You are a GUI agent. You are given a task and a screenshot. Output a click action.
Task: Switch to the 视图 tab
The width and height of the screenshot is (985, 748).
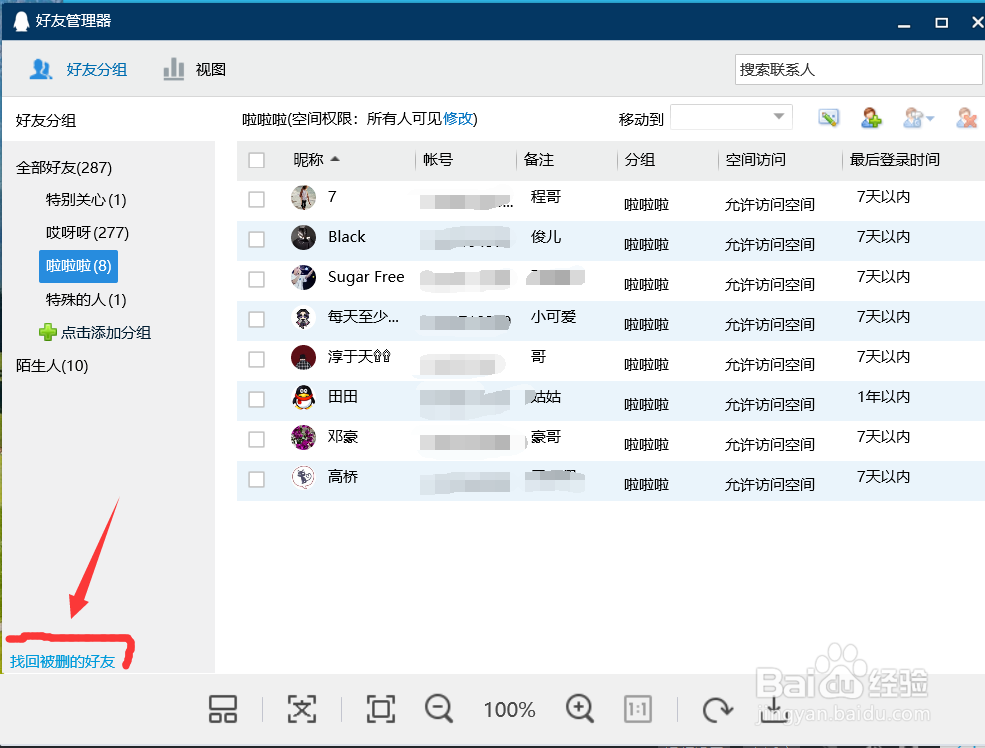[209, 69]
